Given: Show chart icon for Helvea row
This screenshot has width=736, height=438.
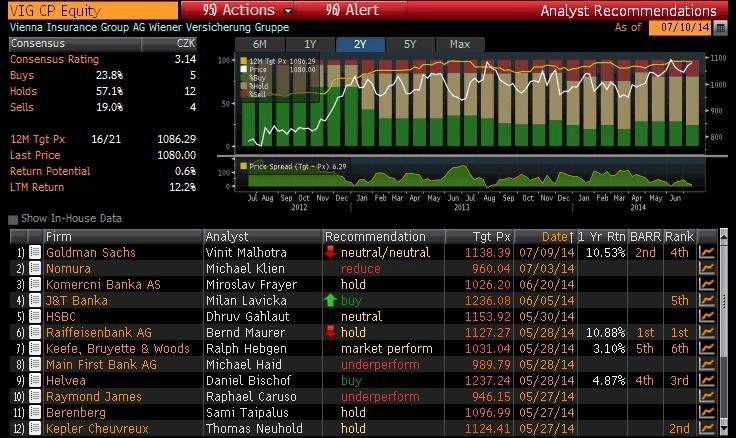Looking at the screenshot, I should point(706,380).
